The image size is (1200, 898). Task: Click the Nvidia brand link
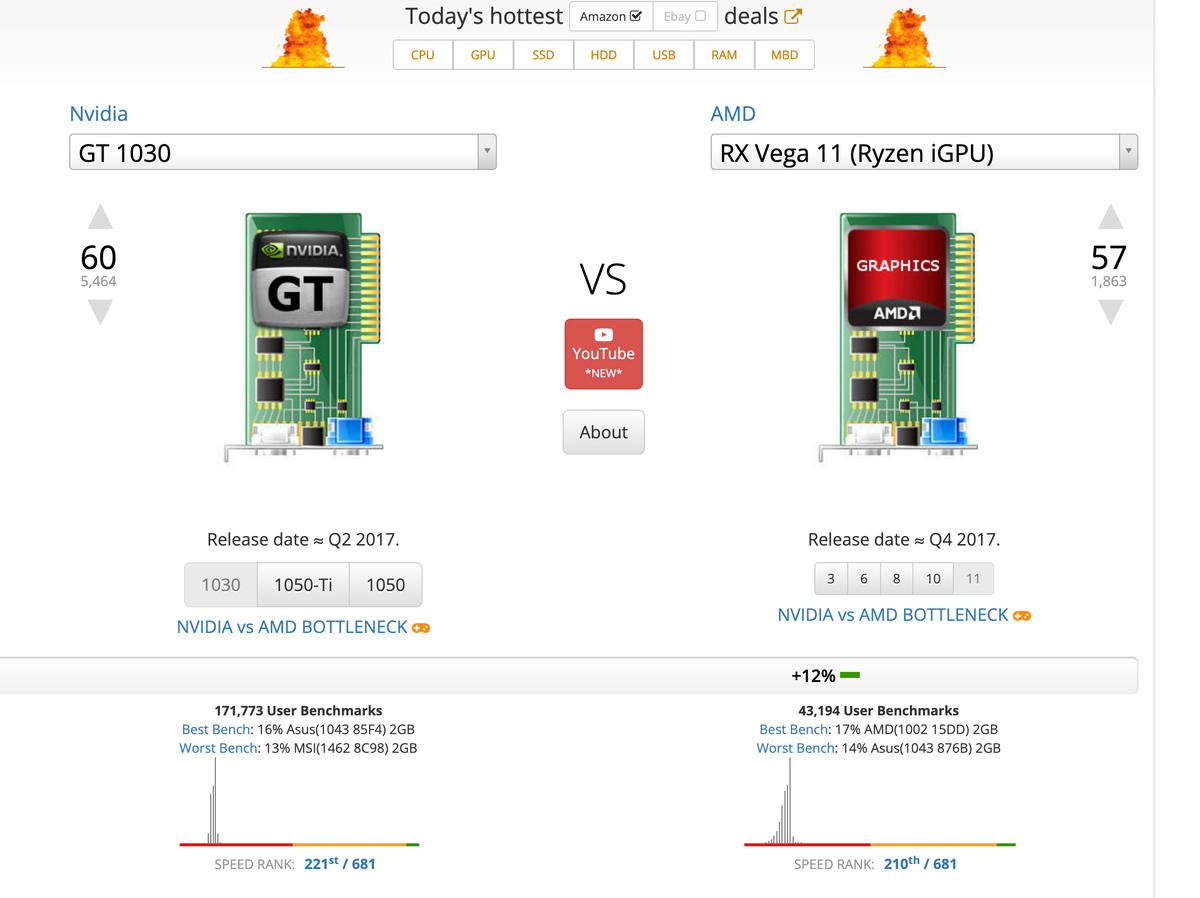(98, 114)
